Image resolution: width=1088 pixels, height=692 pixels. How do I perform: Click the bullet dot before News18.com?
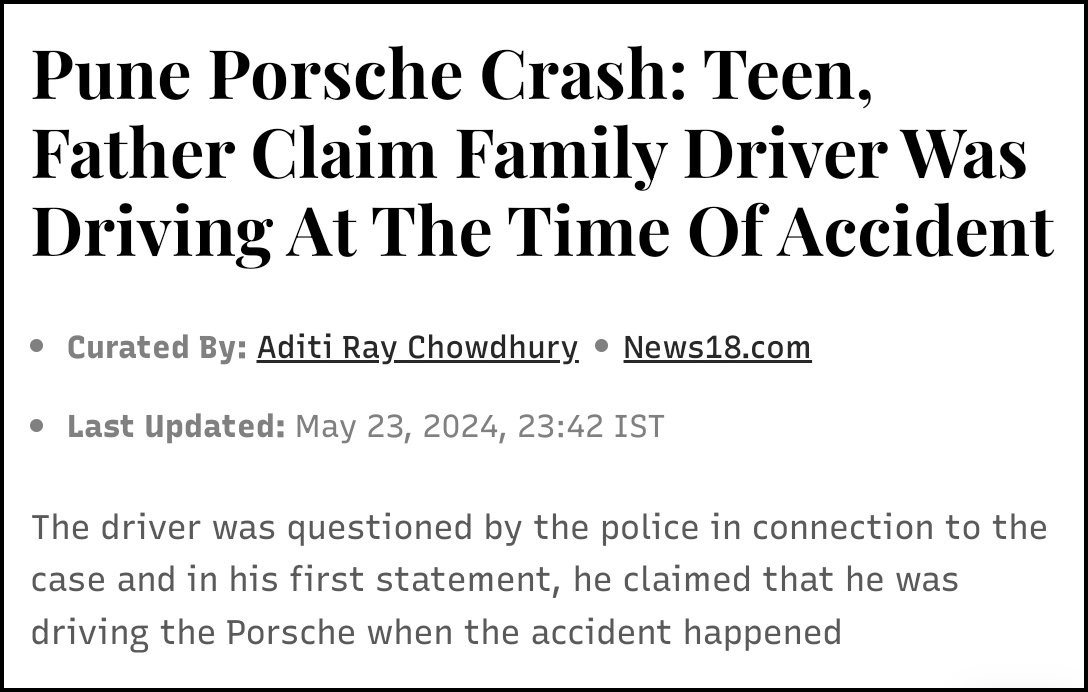(x=602, y=345)
